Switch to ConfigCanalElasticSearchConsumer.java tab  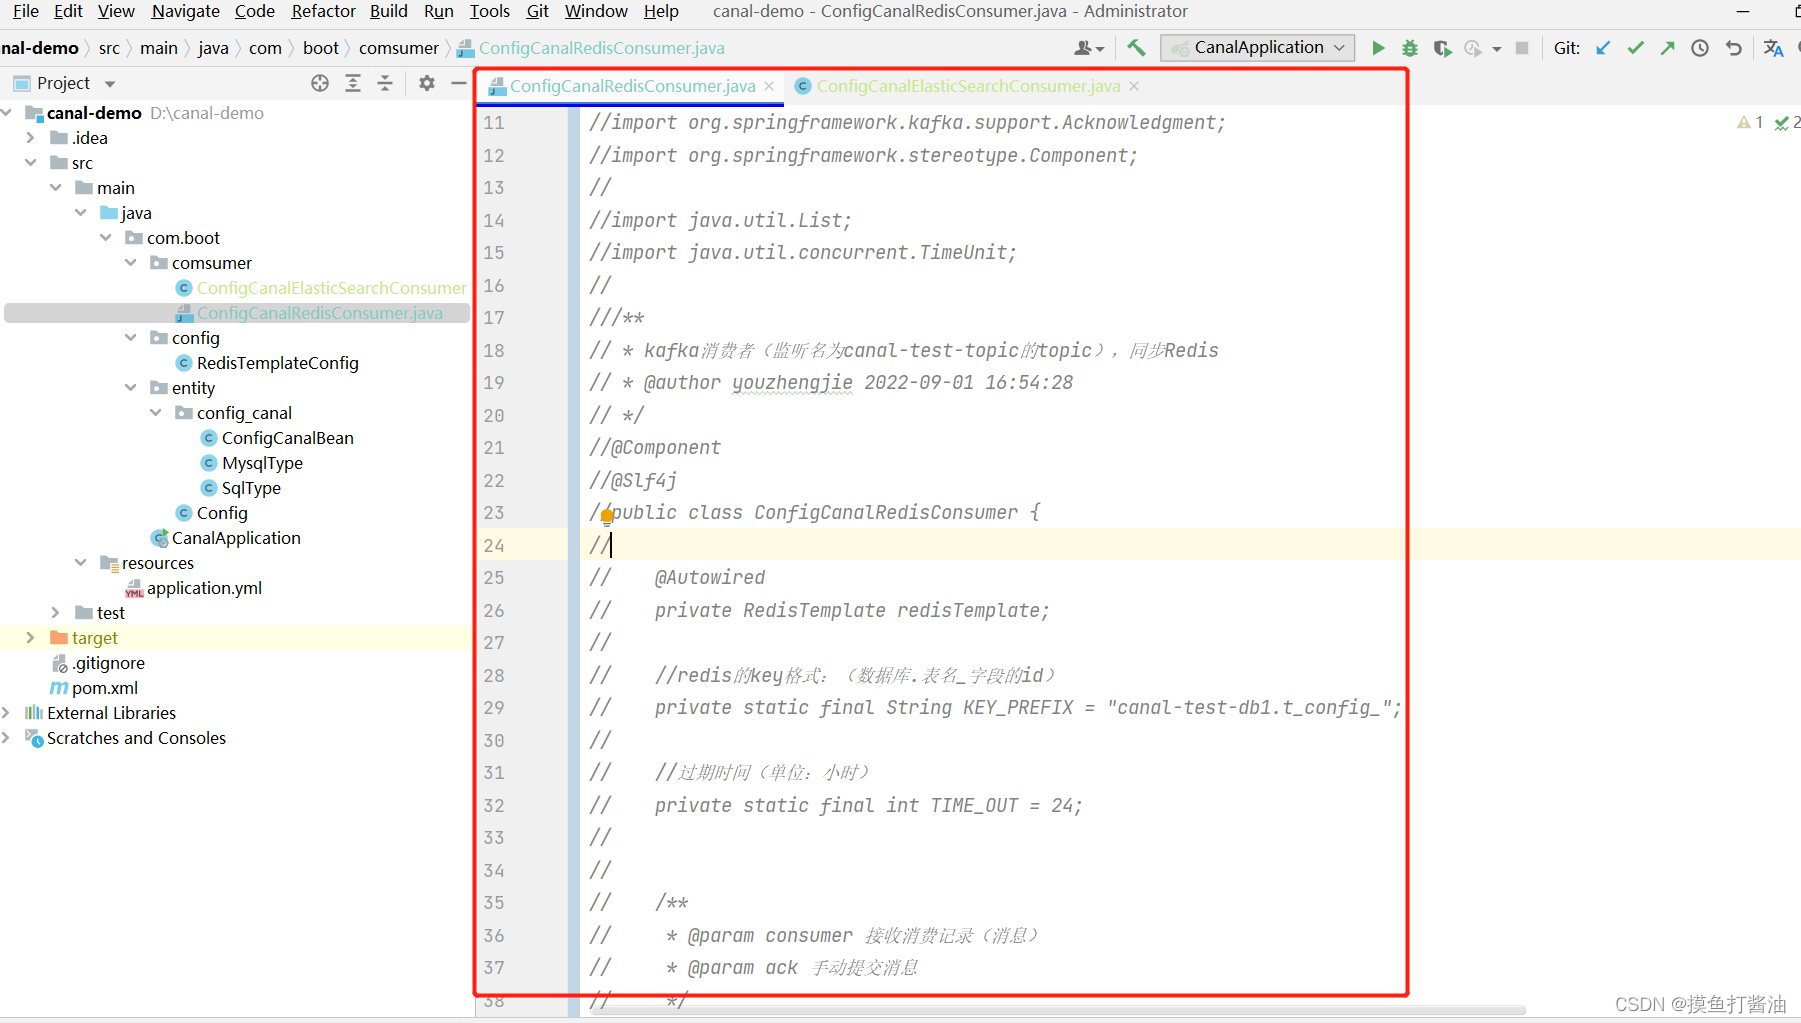pos(967,86)
